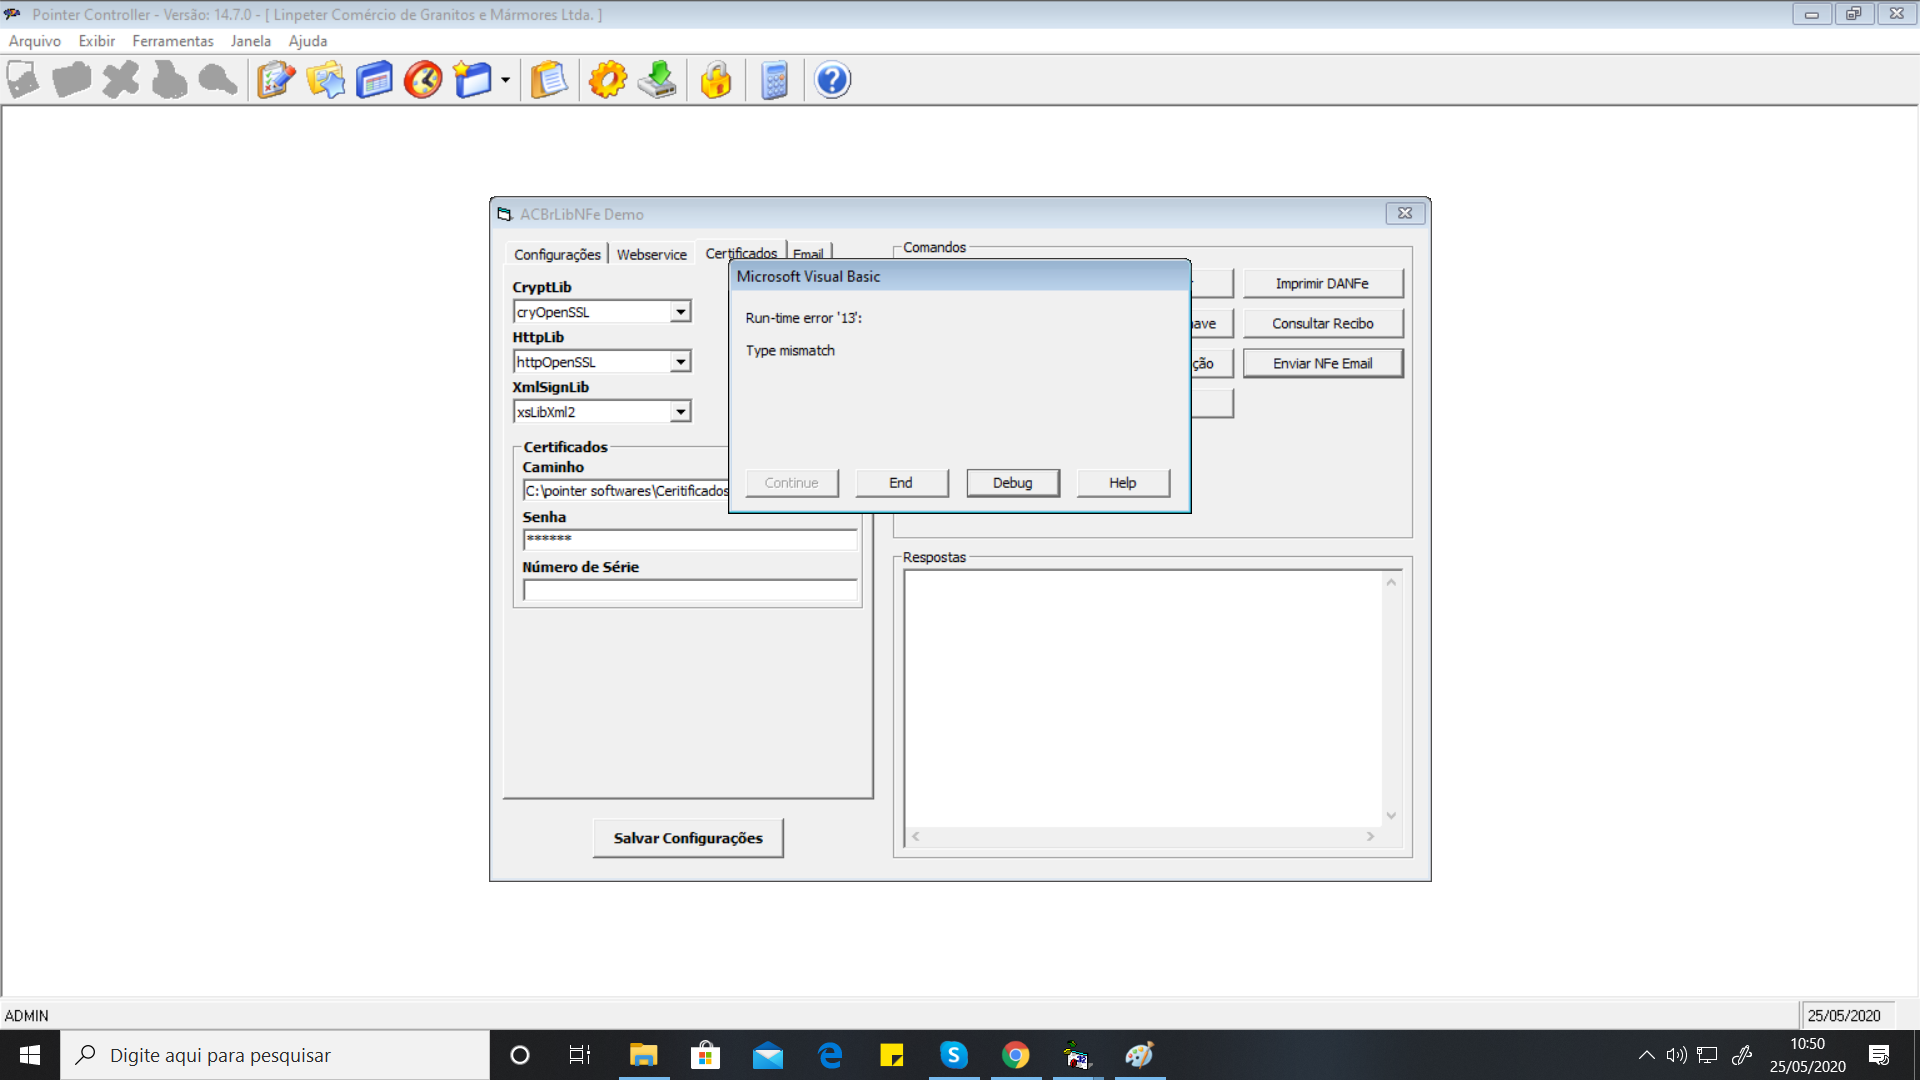Click the greyed-out printer toolbar icon
The image size is (1920, 1080).
coord(169,80)
